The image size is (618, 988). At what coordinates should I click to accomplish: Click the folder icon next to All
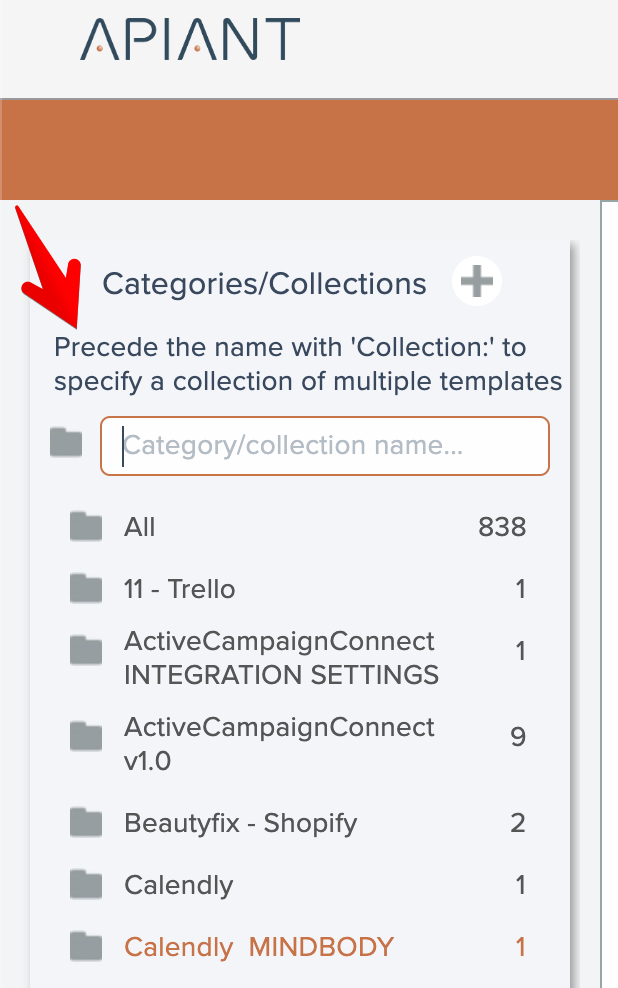click(x=87, y=527)
